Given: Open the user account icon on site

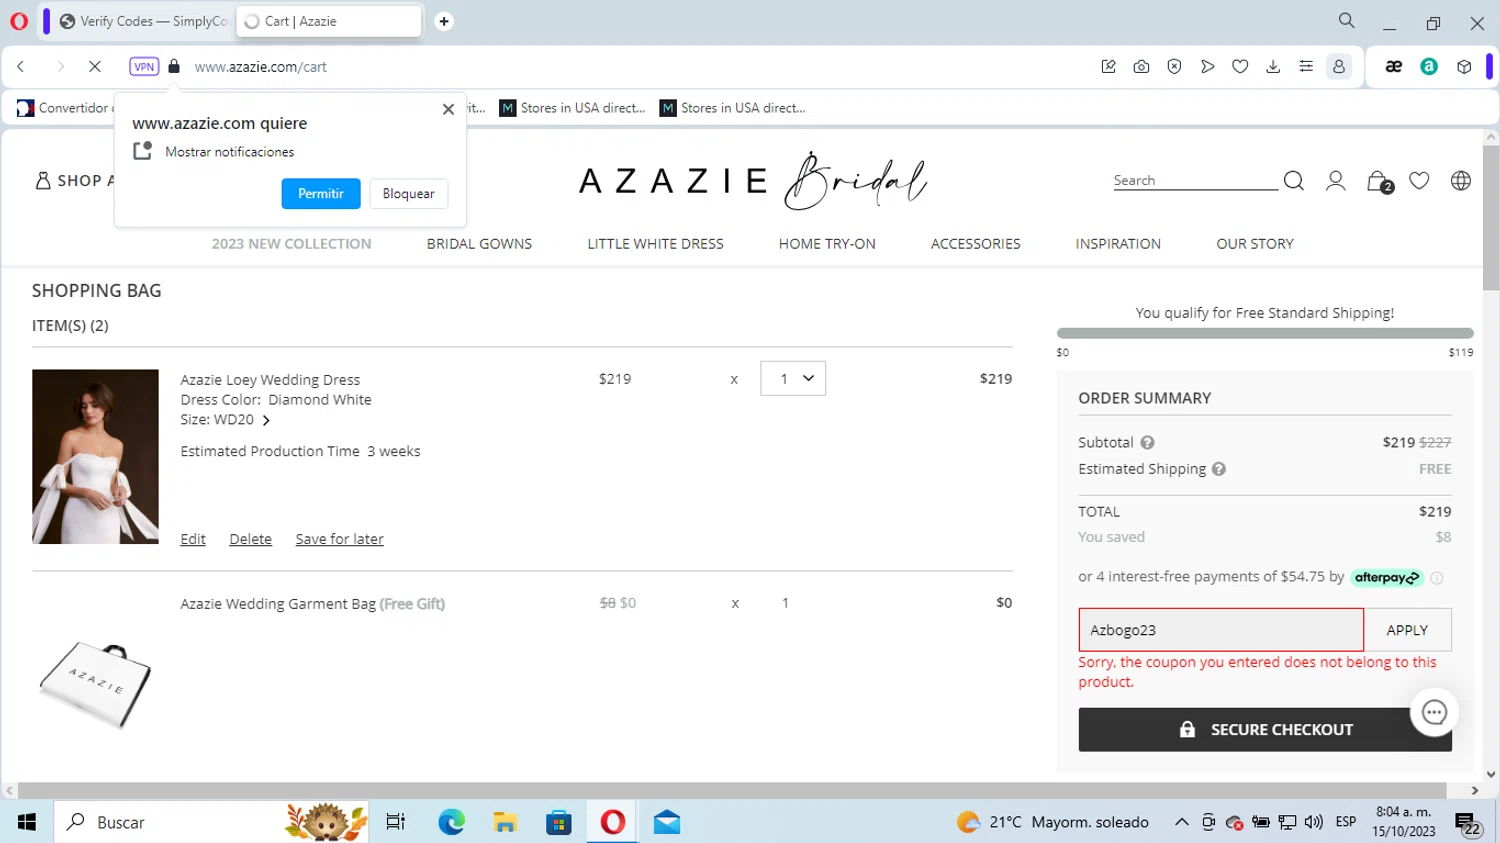Looking at the screenshot, I should click(x=1336, y=181).
